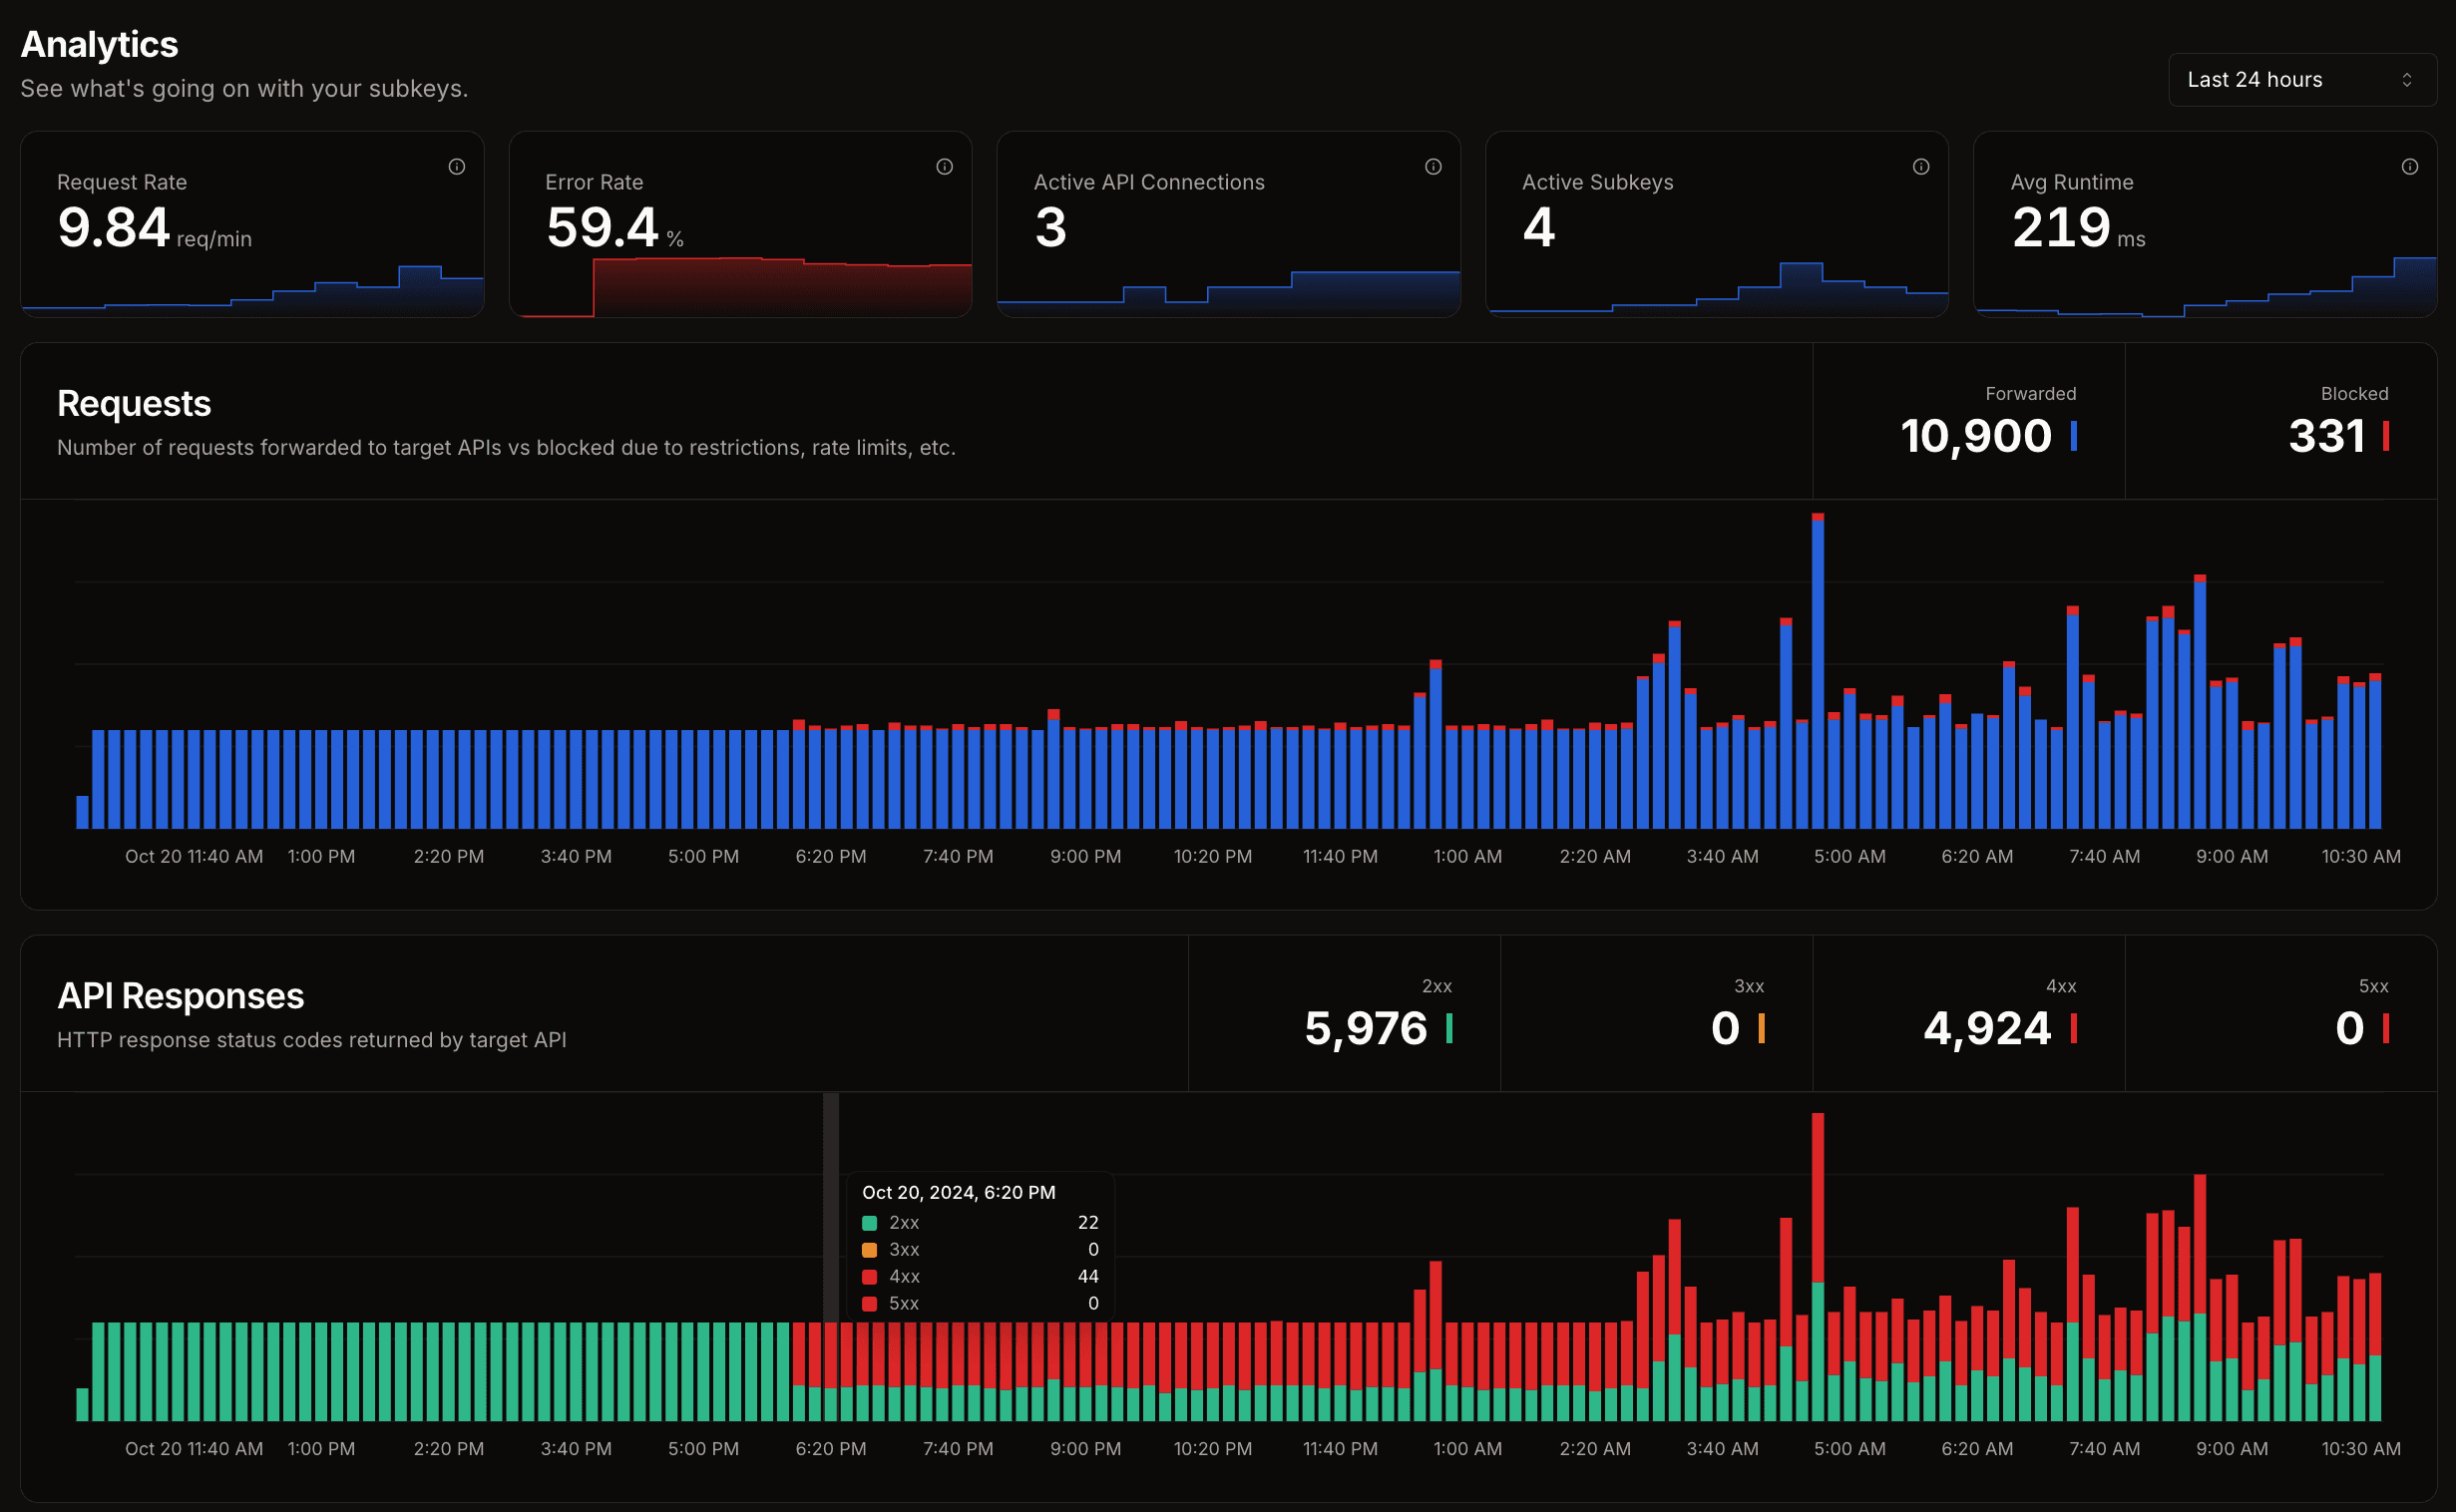This screenshot has width=2456, height=1512.
Task: Click the Analytics page heading
Action: click(100, 45)
